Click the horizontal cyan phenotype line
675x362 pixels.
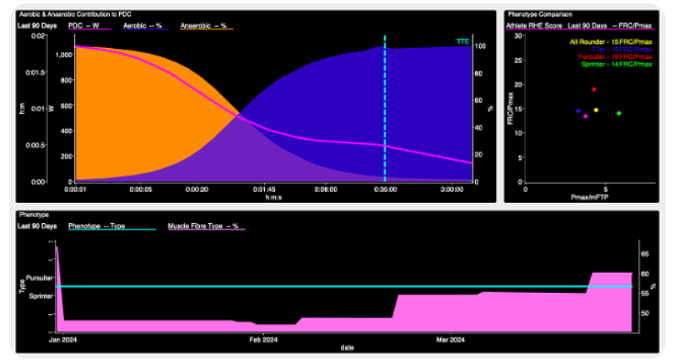(x=344, y=286)
